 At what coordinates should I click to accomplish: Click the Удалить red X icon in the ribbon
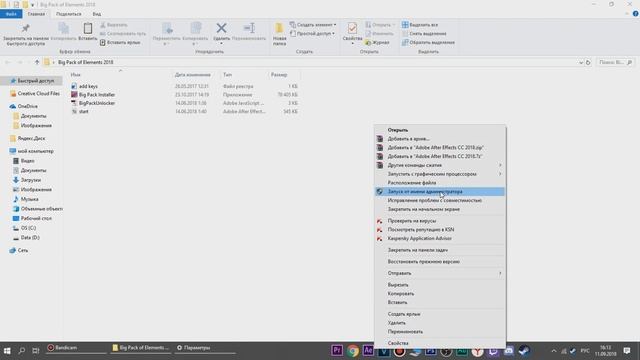click(221, 28)
